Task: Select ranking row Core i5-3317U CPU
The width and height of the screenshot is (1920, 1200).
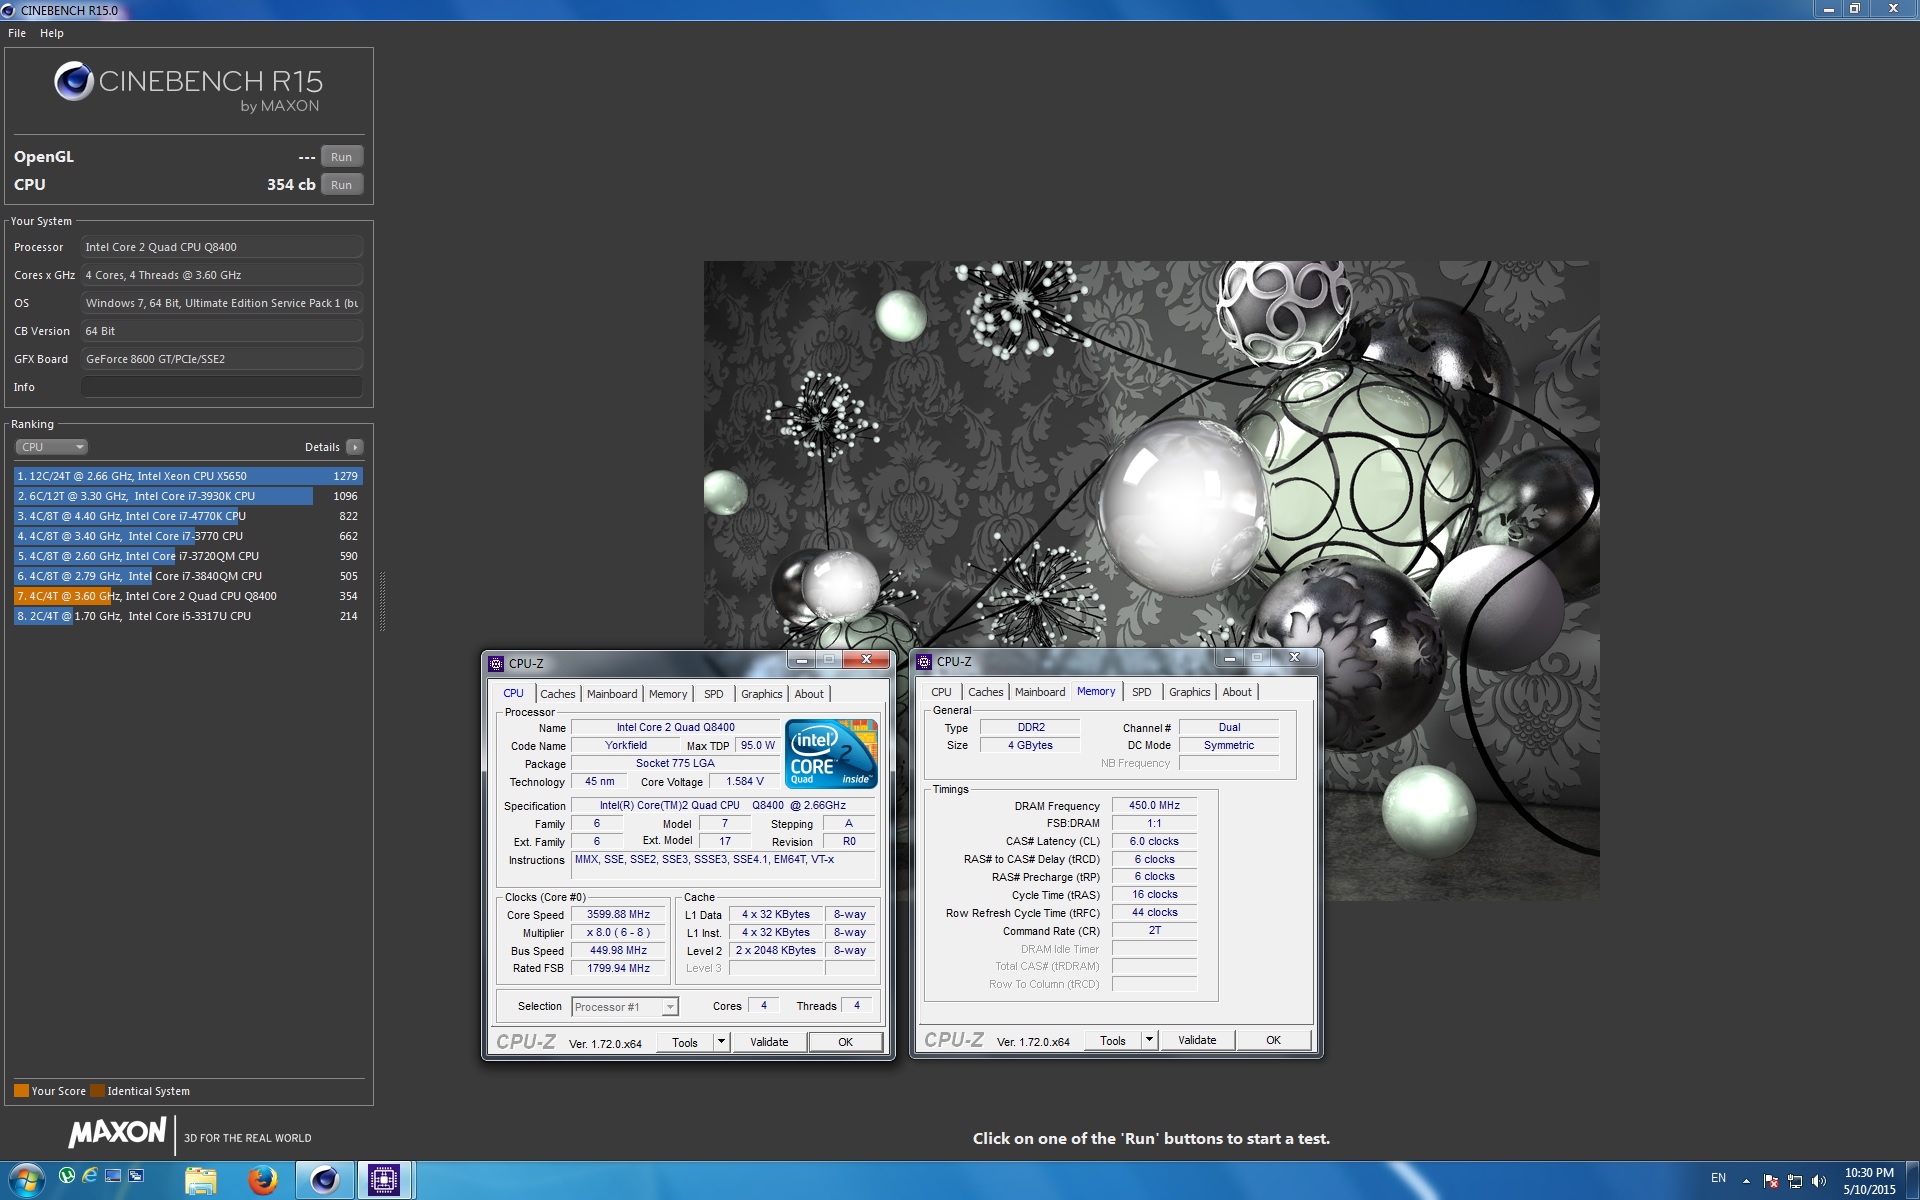Action: click(188, 616)
